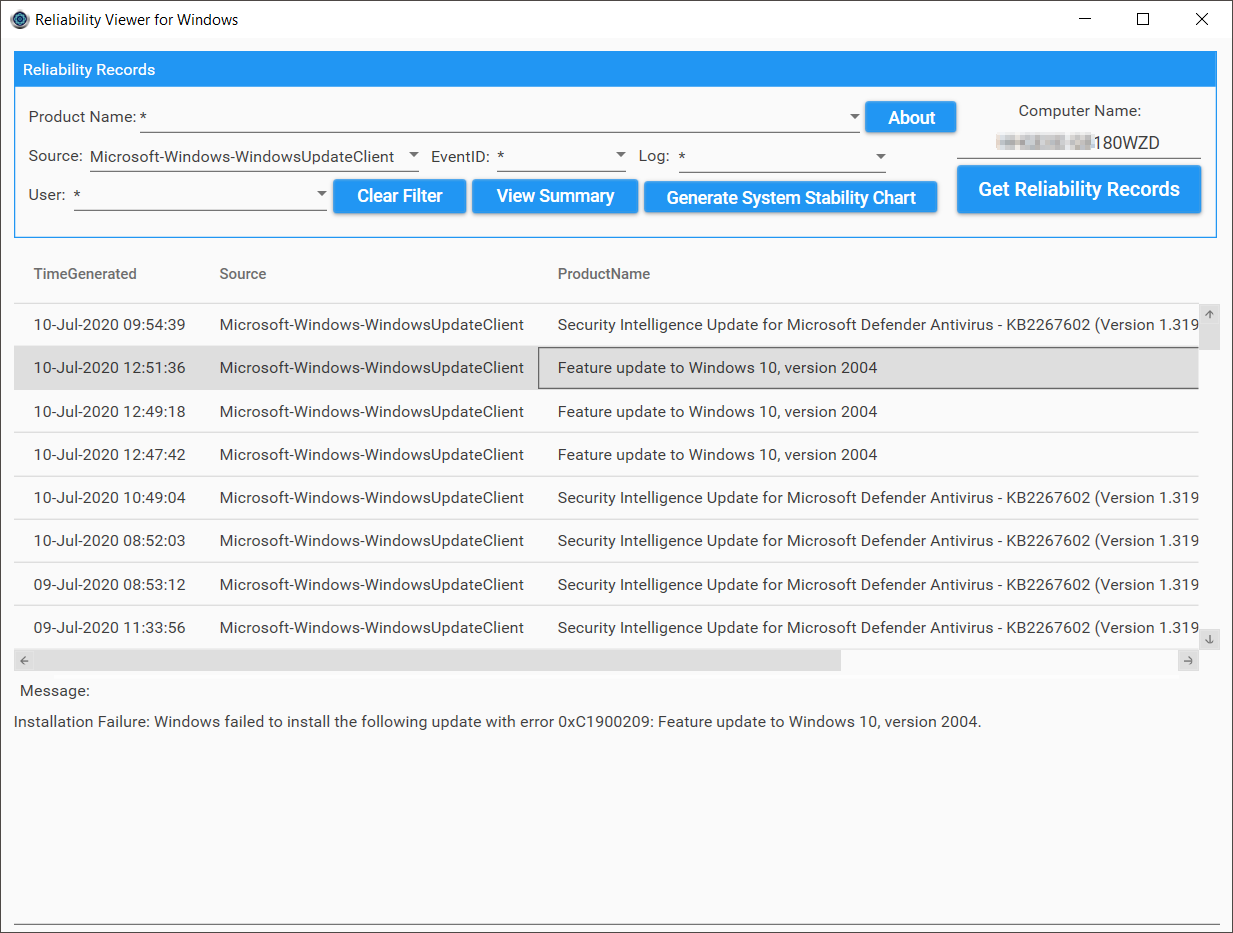Select the row dated 09-Jul-2020 11:33:56
Screen dimensions: 1233x933
click(606, 627)
